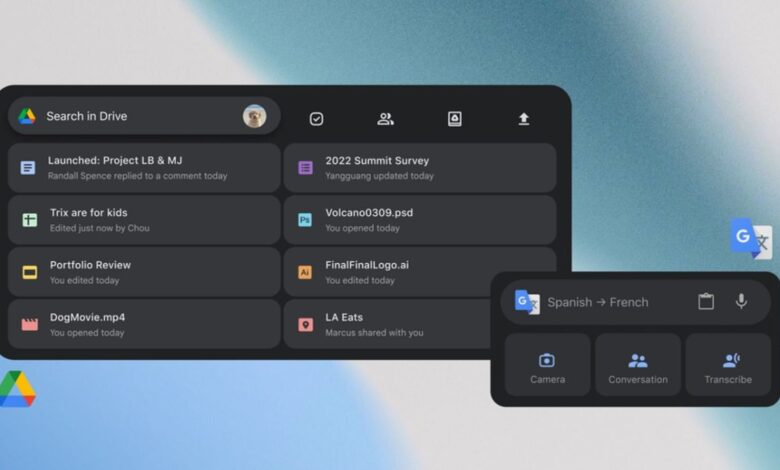This screenshot has width=780, height=470.
Task: Click 'You opened today' under DogMovie.mp4
Action: coord(87,333)
